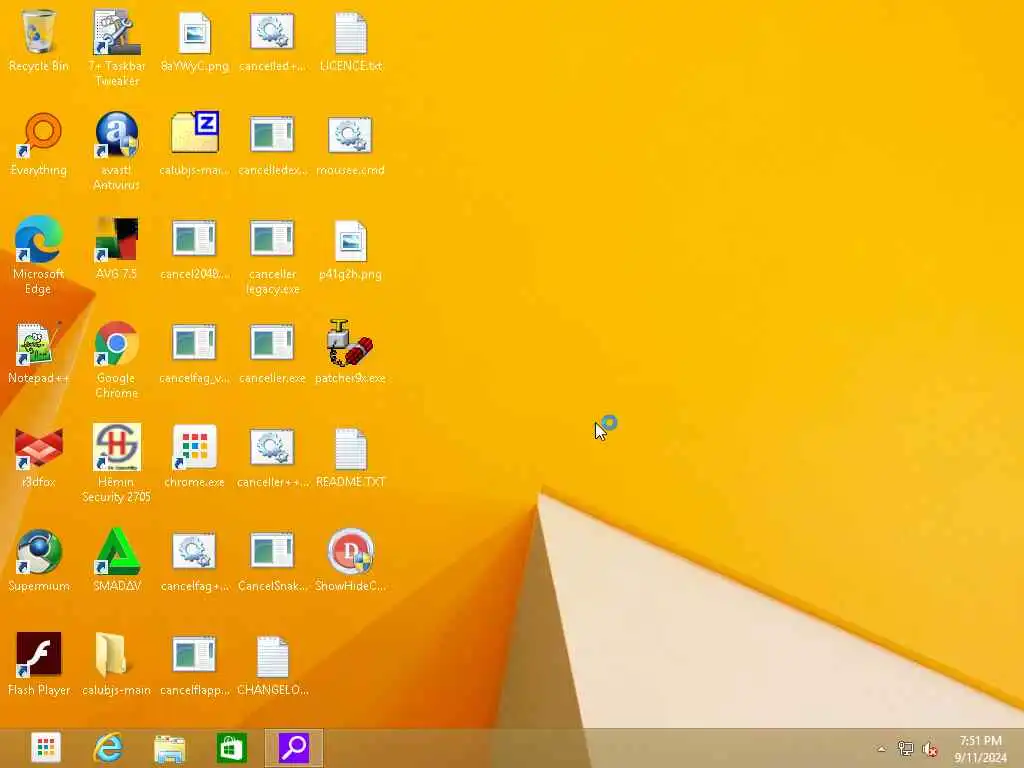The height and width of the screenshot is (768, 1024).
Task: Select the cancelflapp program icon
Action: (195, 654)
